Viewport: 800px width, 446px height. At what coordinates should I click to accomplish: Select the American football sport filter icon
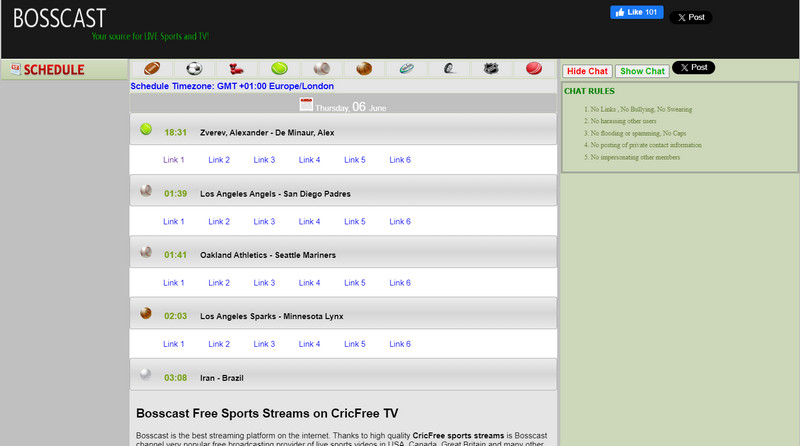coord(152,68)
